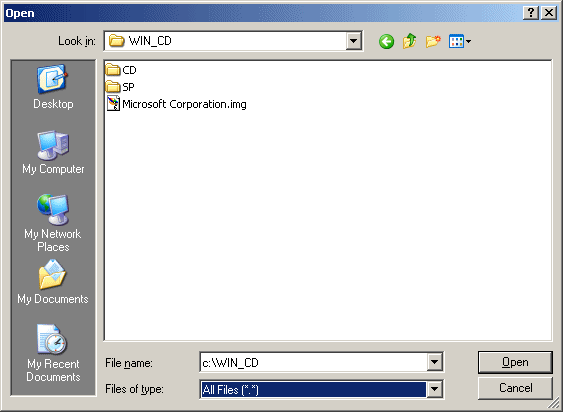This screenshot has width=563, height=412.
Task: Click the question mark help button
Action: point(531,13)
